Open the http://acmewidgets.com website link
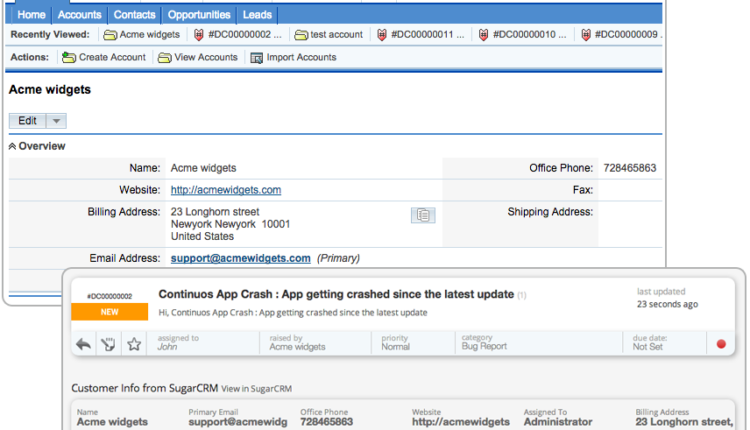This screenshot has width=750, height=430. (x=225, y=190)
